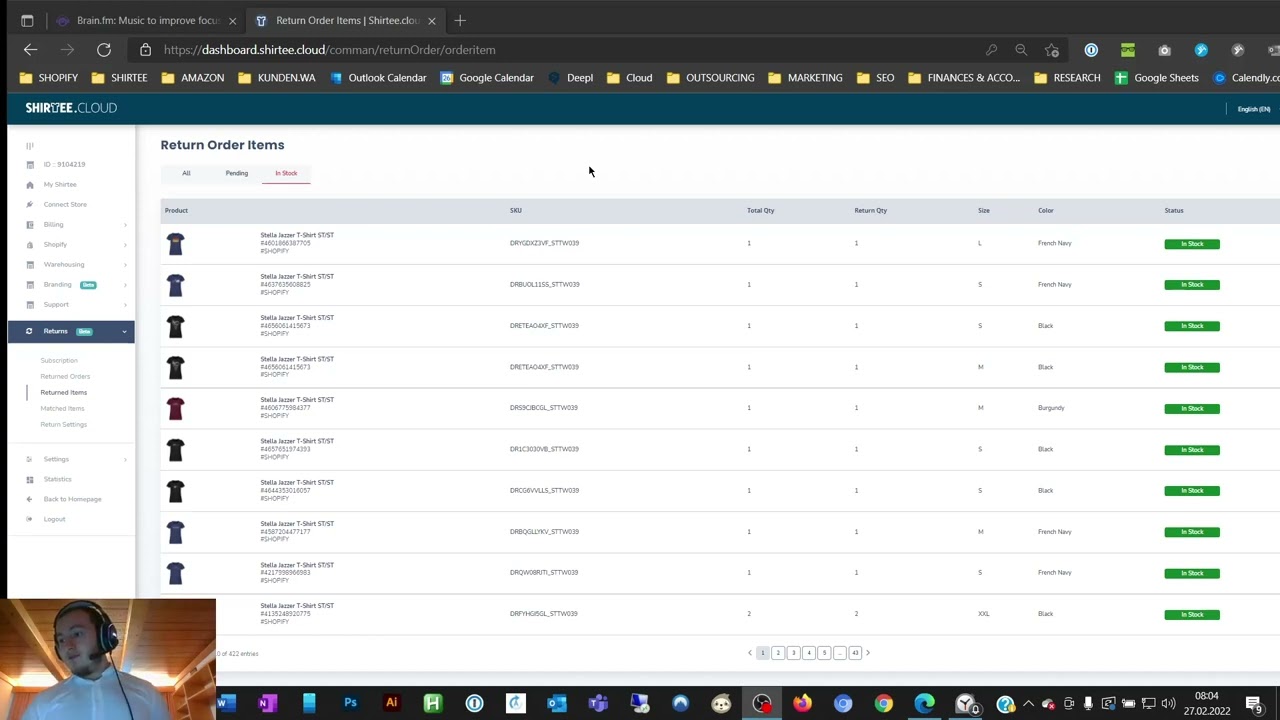Open Illustrator from the taskbar
Screen dimensions: 1280x720
(x=391, y=703)
